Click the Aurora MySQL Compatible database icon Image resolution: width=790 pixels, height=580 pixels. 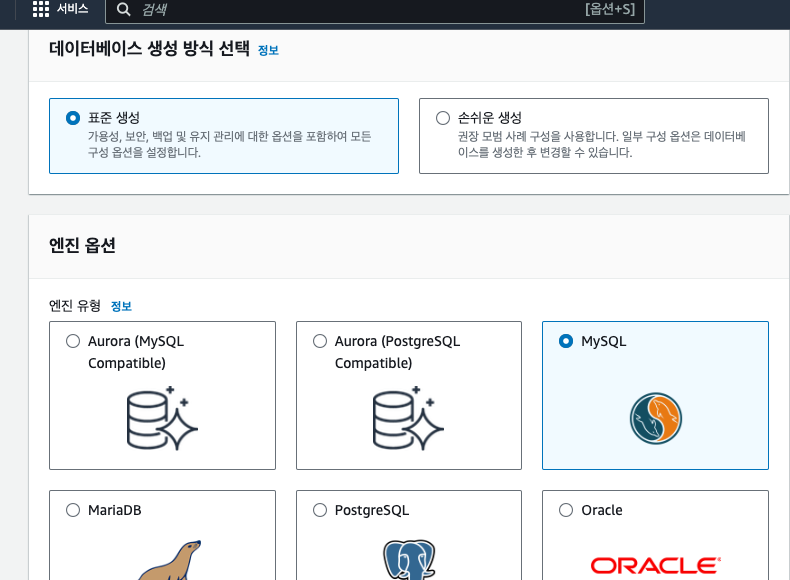pyautogui.click(x=162, y=418)
